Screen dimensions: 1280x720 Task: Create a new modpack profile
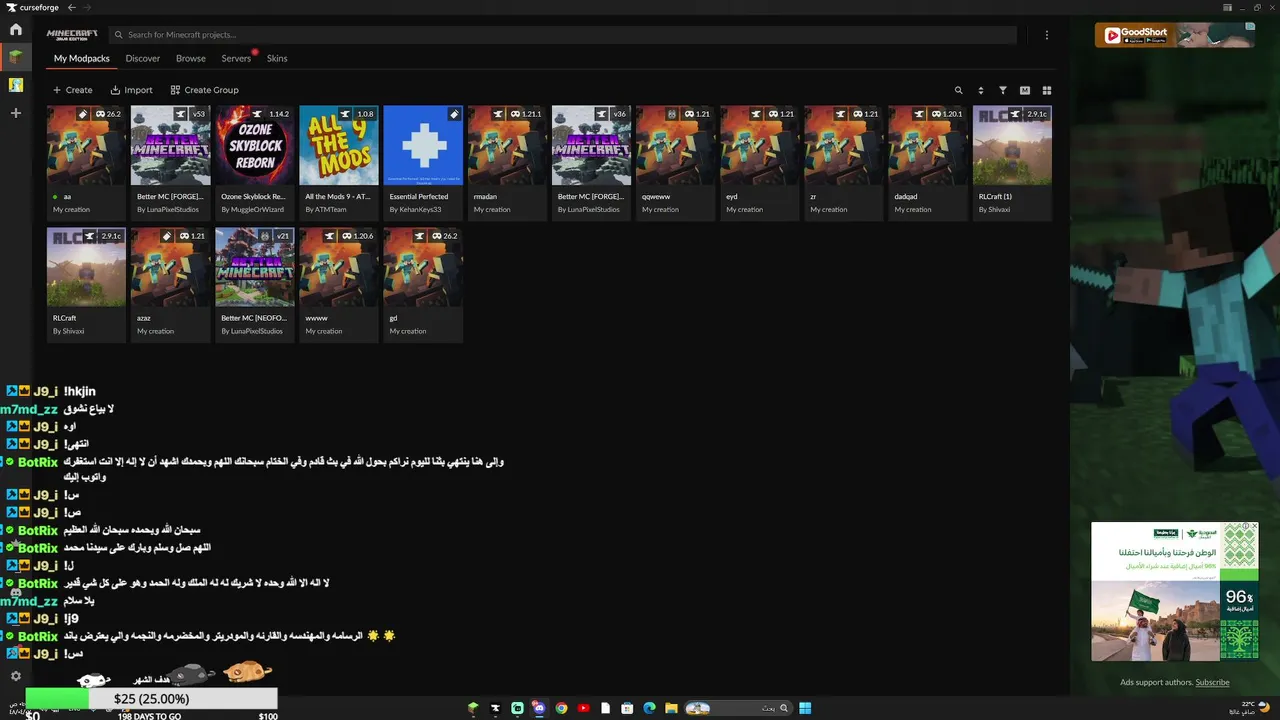click(72, 90)
